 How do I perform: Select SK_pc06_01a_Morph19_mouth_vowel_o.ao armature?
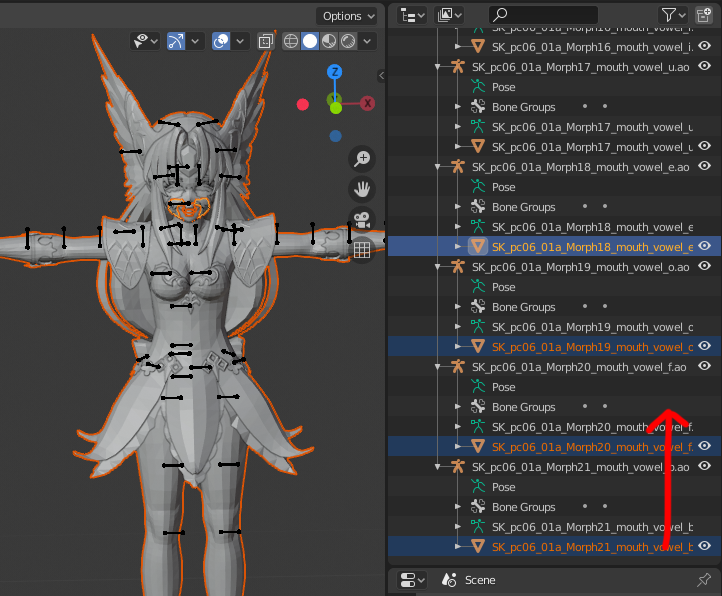tap(580, 267)
